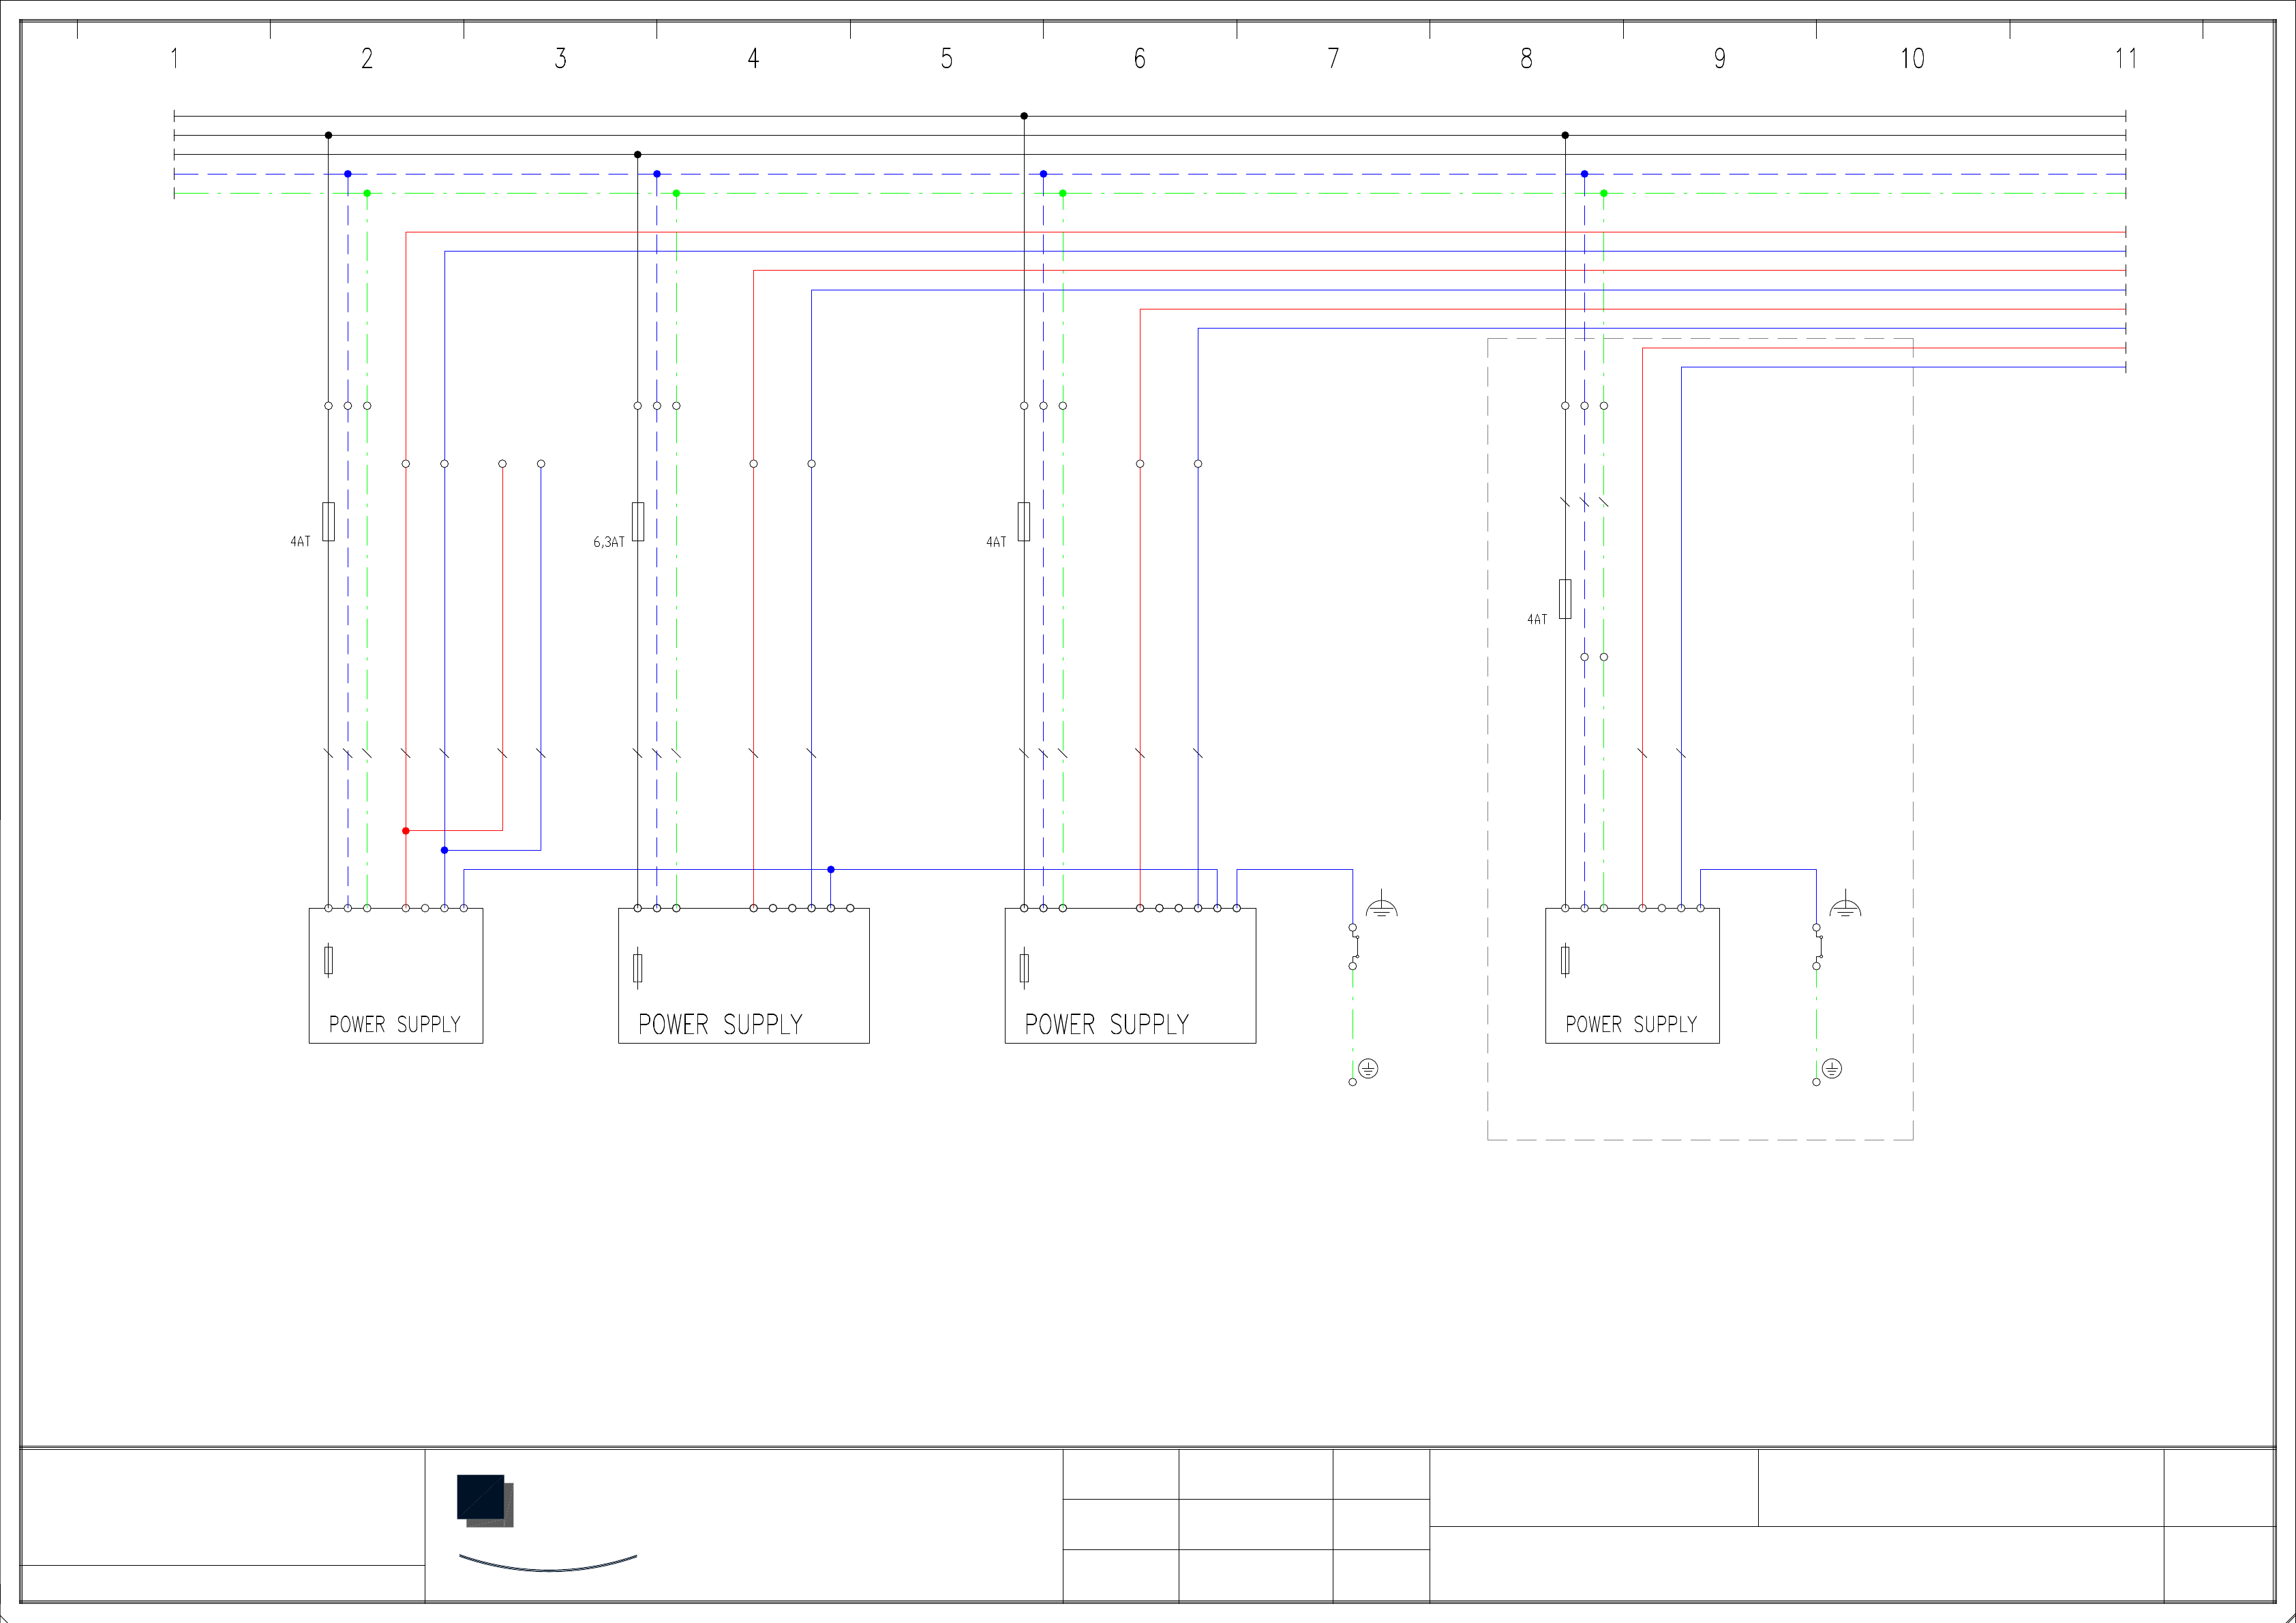Click the 4AT fuse inside dashed enclosure
The width and height of the screenshot is (2296, 1623).
(1565, 598)
